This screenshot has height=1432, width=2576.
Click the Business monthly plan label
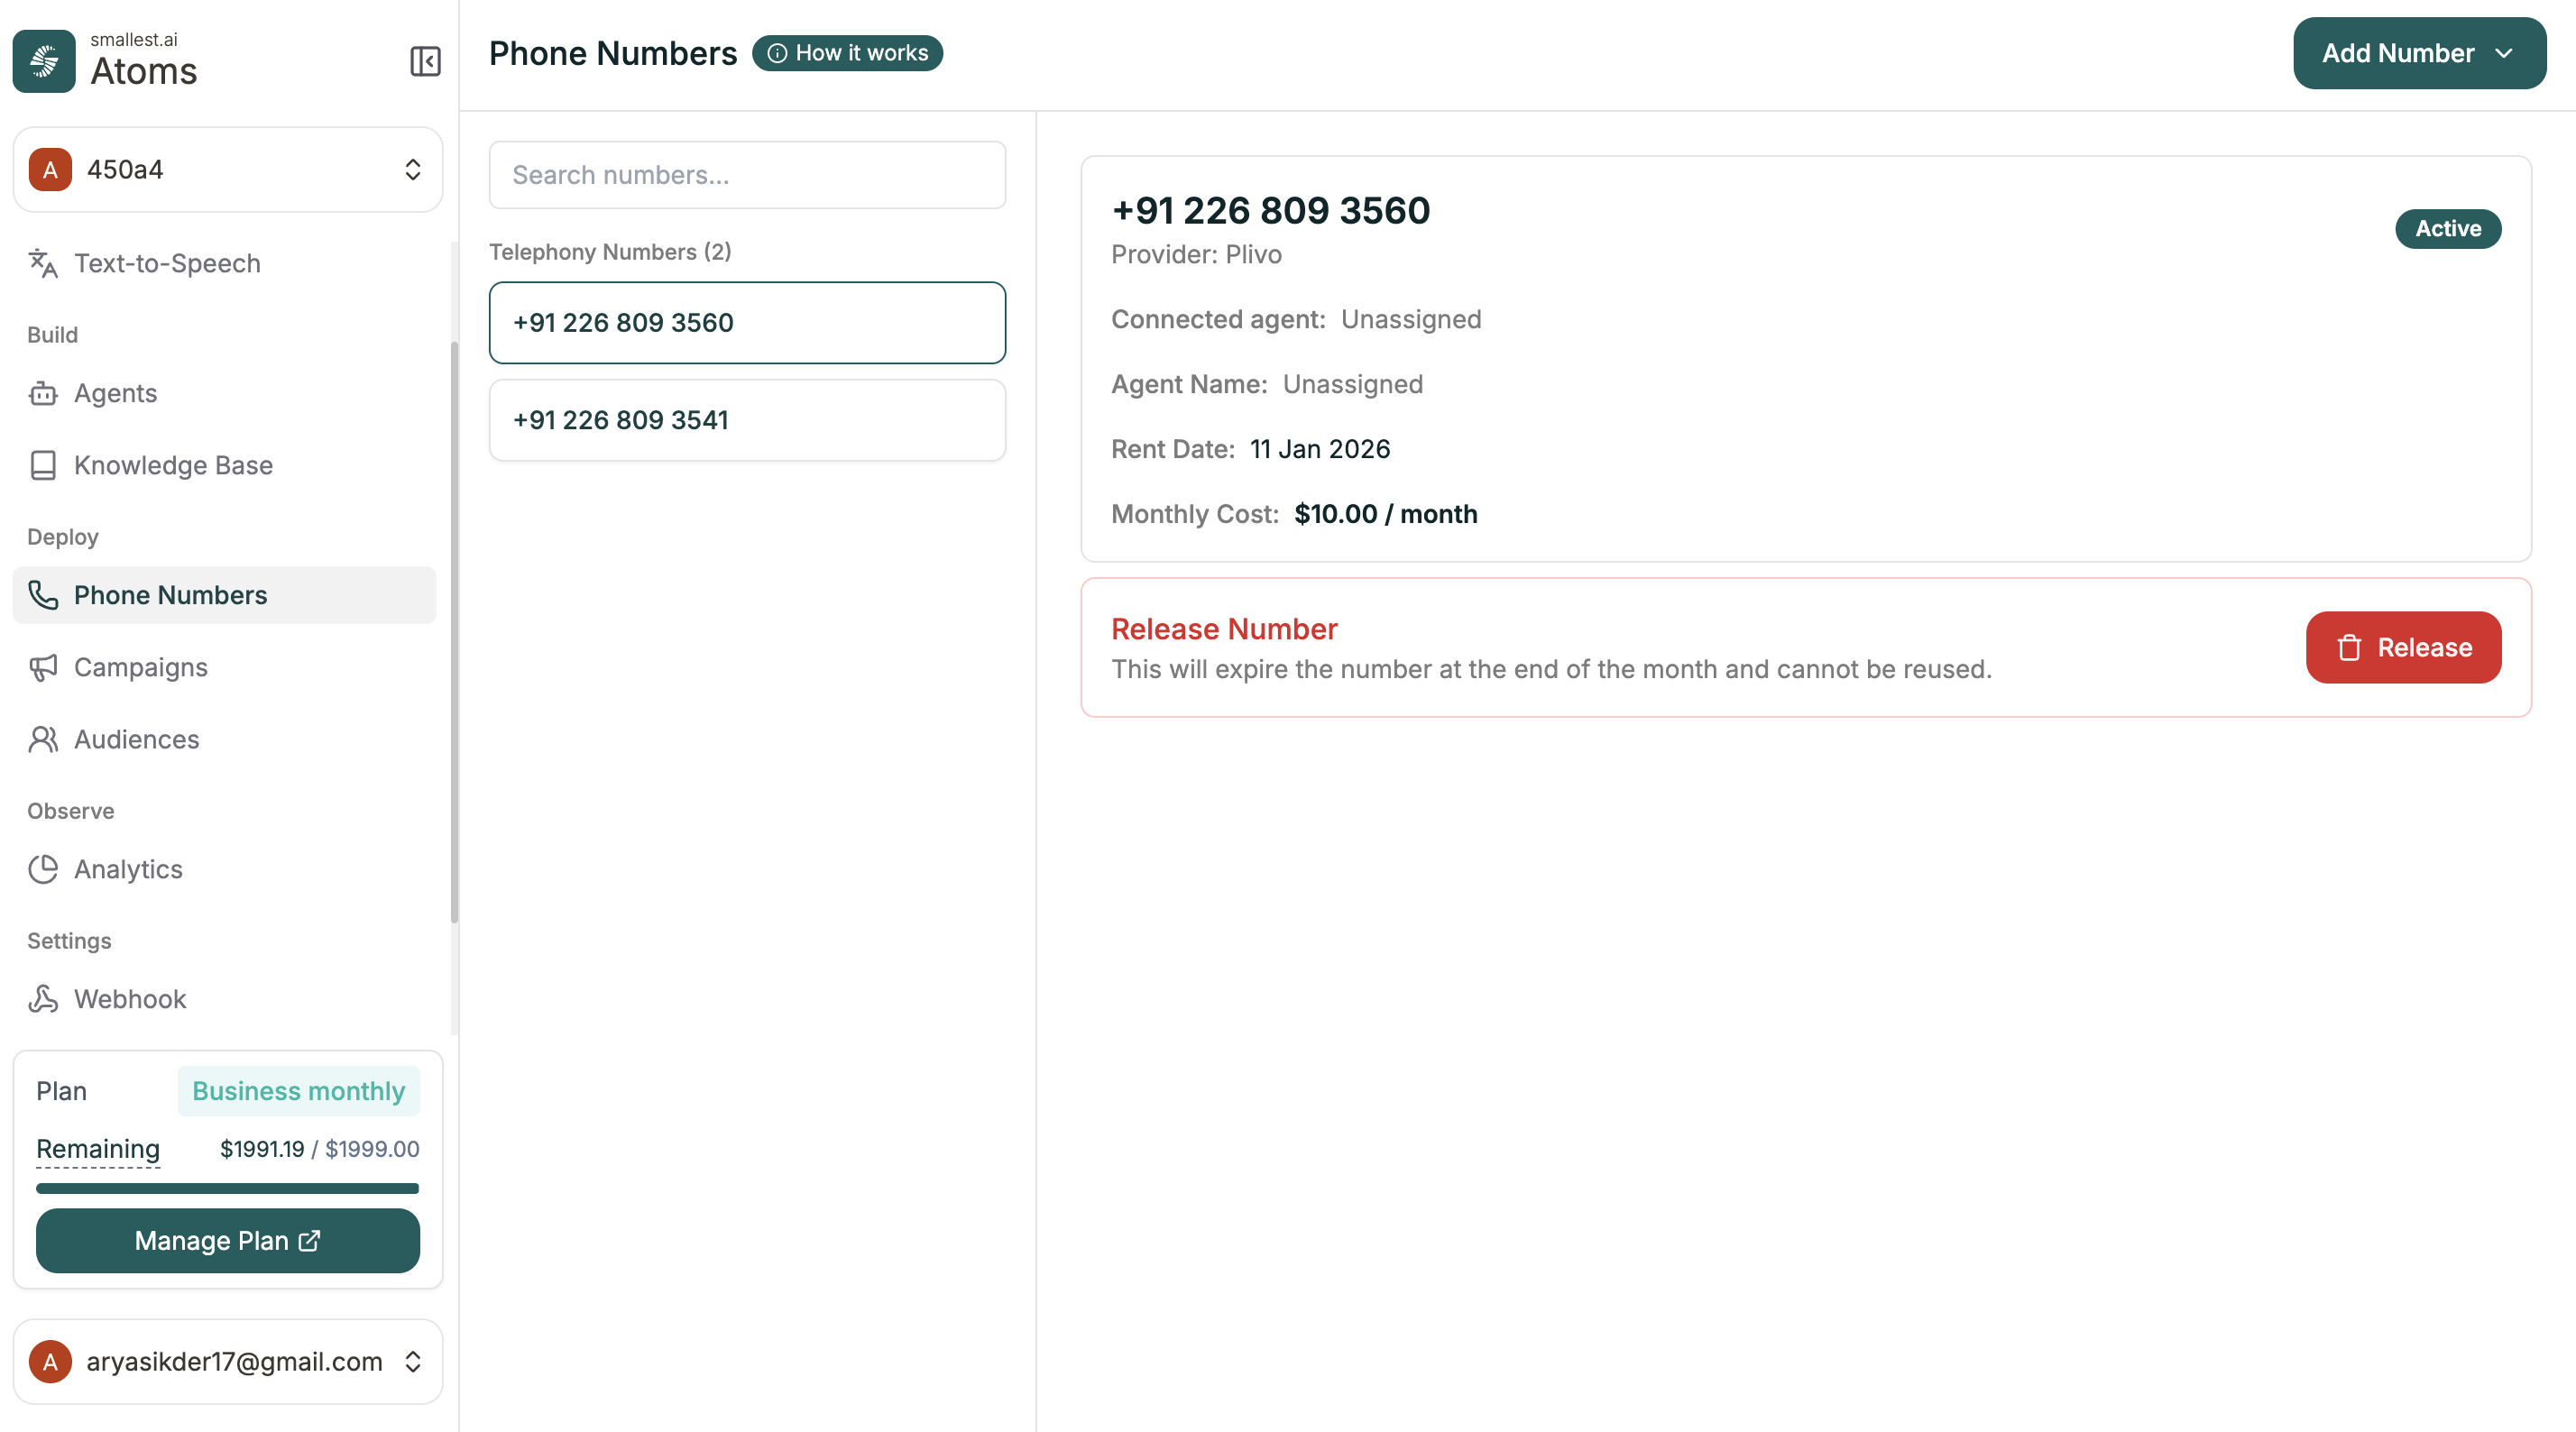pos(298,1091)
